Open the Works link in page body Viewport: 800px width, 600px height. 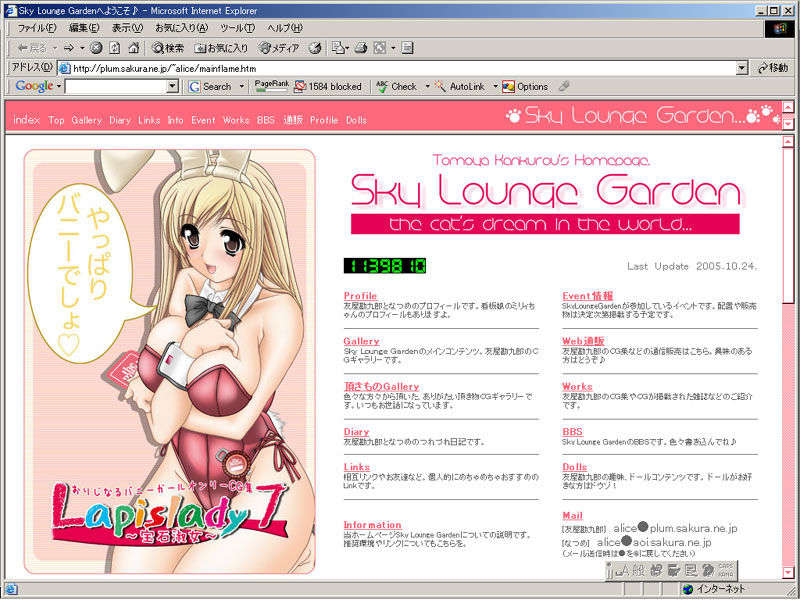point(577,387)
